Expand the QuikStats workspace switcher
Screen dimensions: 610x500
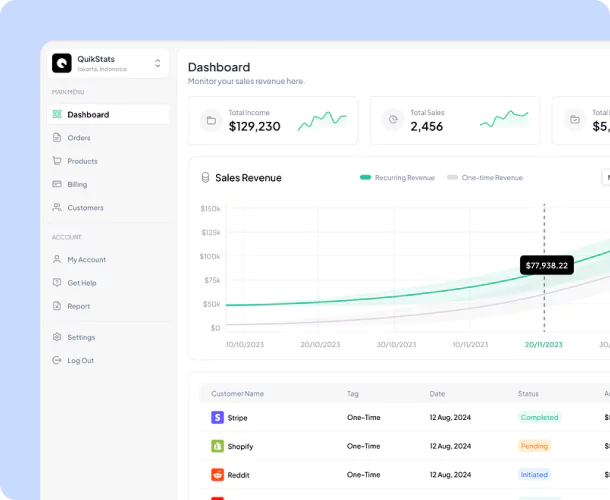pos(157,63)
